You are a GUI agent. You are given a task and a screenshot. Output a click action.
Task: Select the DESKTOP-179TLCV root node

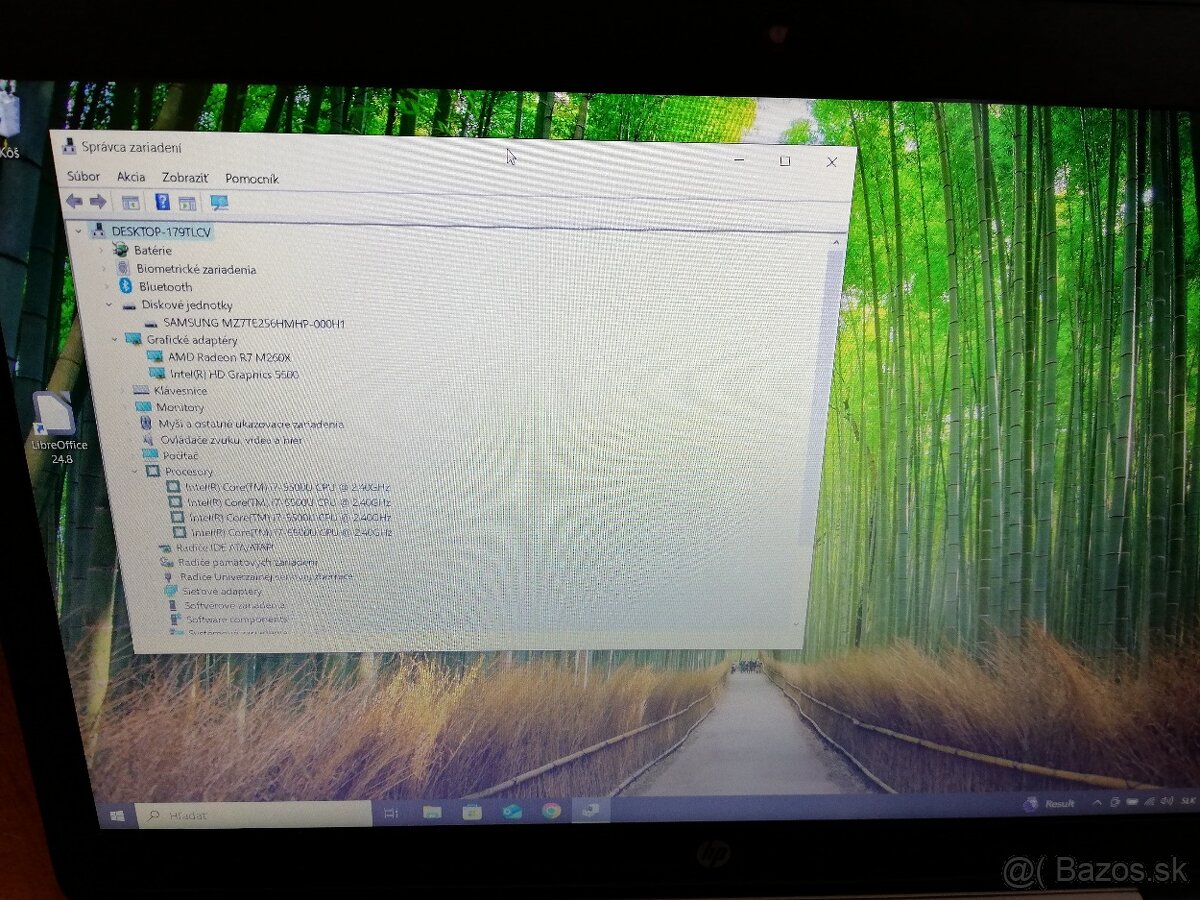[x=161, y=231]
